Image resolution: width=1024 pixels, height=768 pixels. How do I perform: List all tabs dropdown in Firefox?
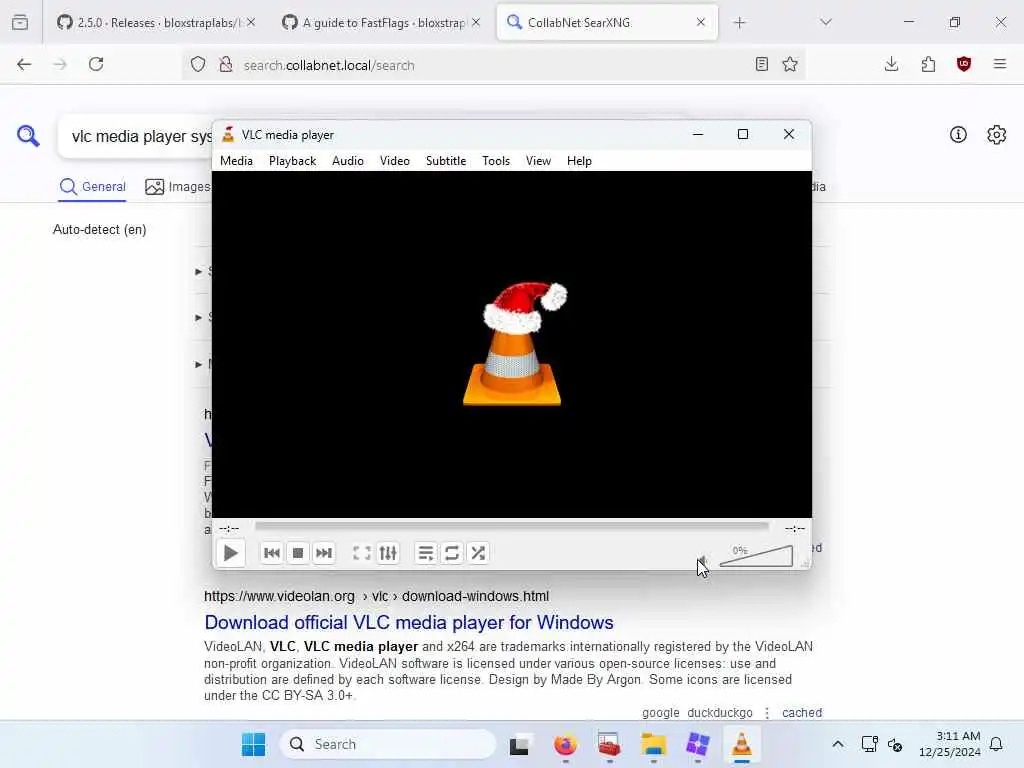tap(826, 23)
